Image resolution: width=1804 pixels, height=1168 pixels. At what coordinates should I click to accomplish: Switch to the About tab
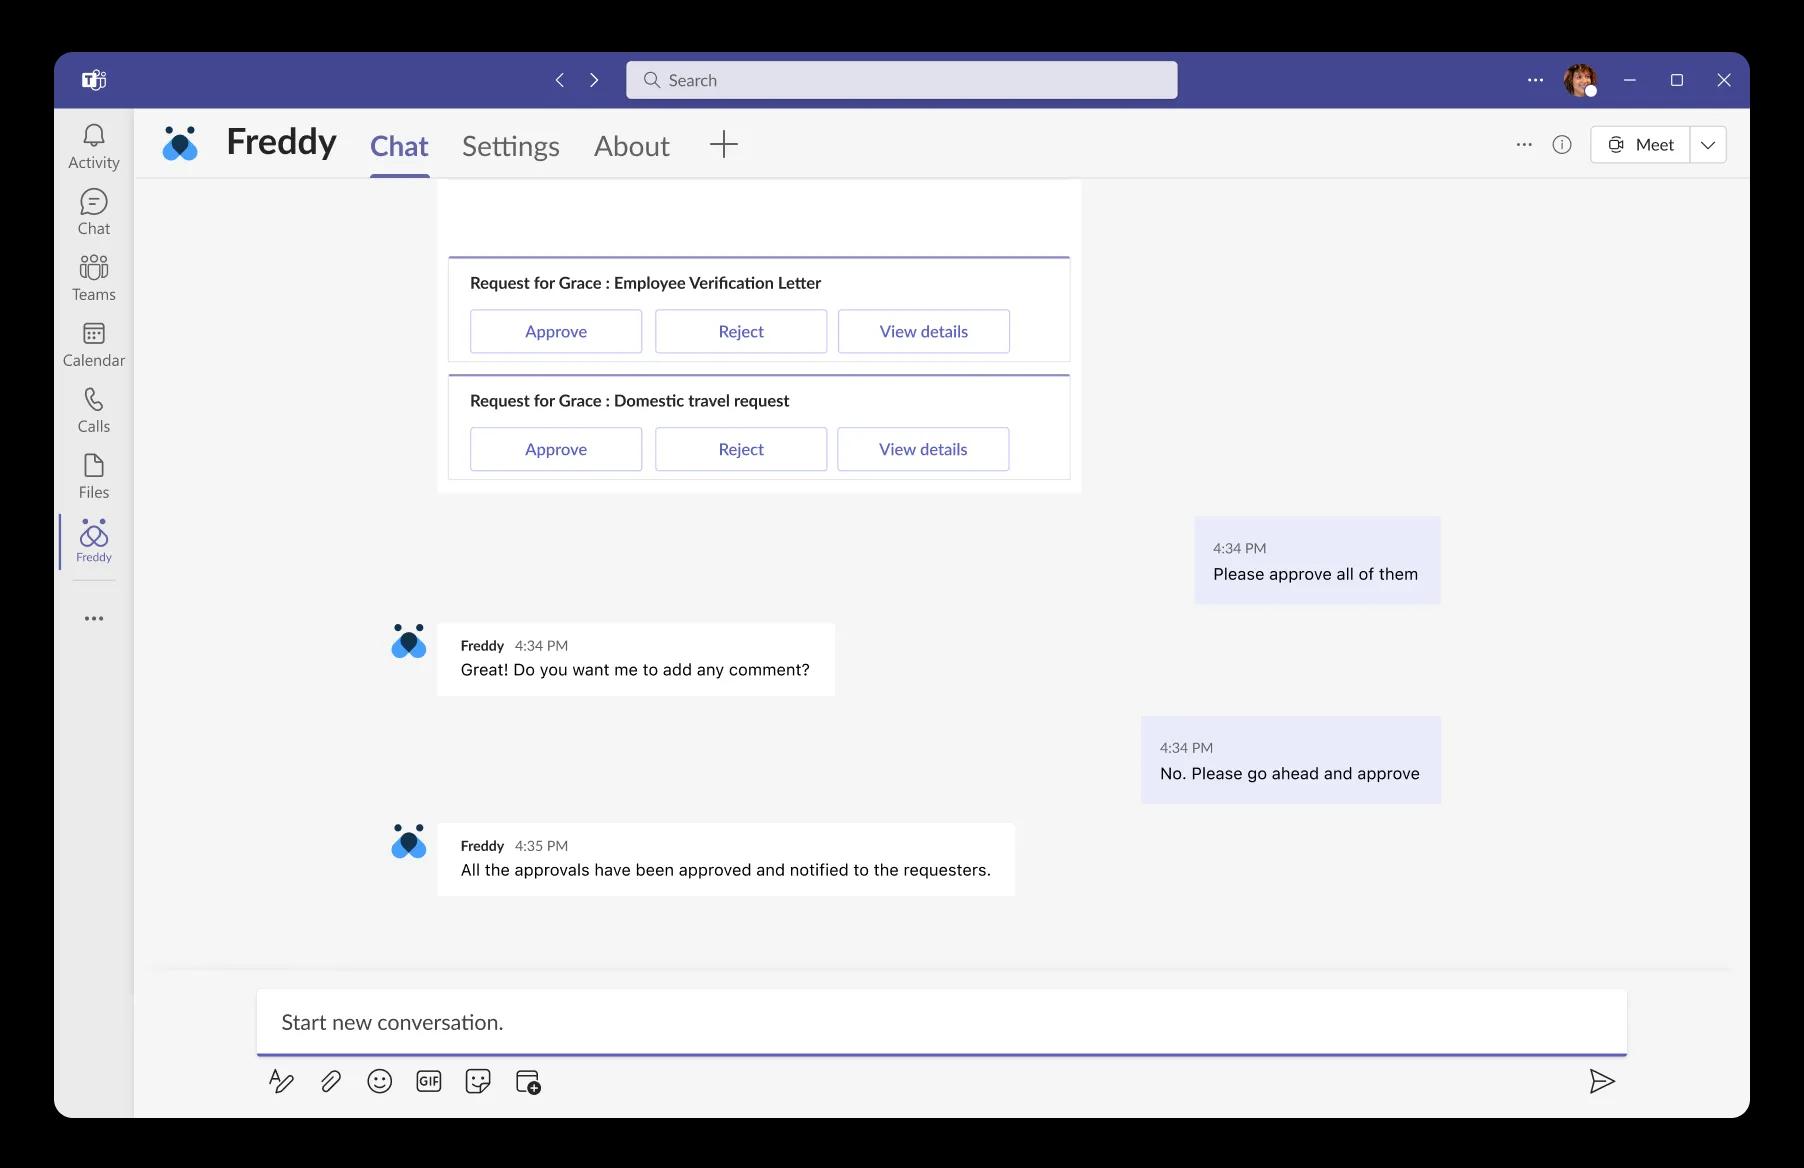[632, 146]
